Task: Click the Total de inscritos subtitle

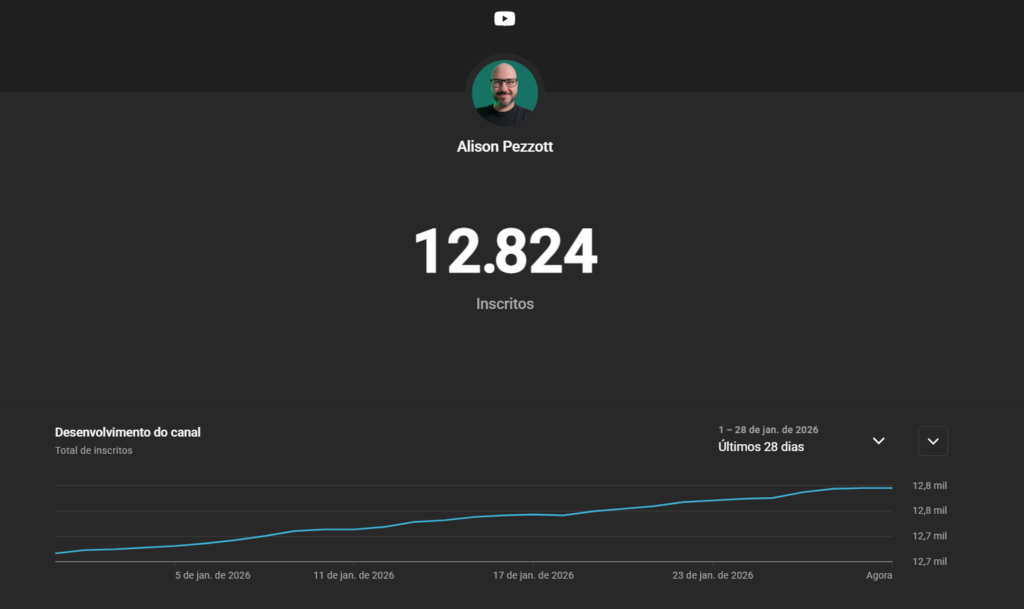Action: coord(94,450)
